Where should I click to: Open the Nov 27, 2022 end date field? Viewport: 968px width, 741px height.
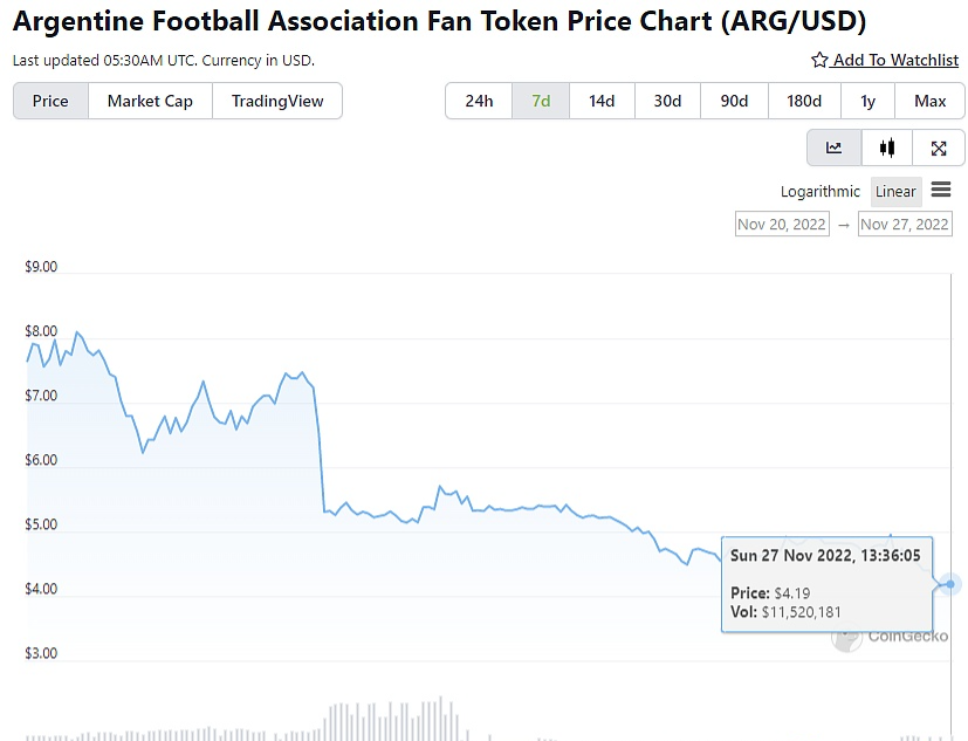point(904,224)
